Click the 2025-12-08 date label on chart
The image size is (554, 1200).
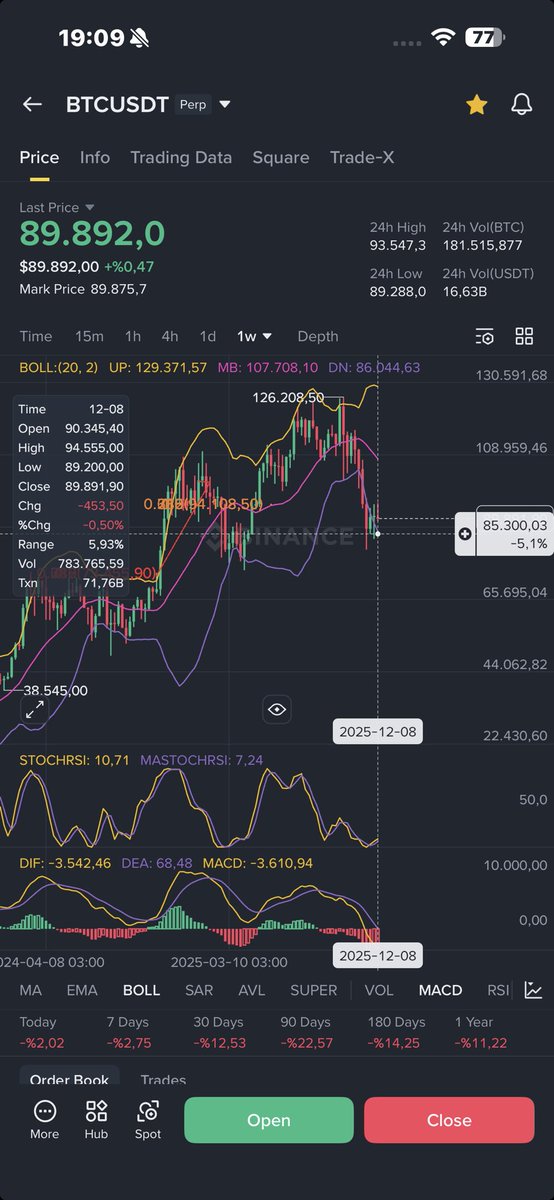click(x=379, y=732)
